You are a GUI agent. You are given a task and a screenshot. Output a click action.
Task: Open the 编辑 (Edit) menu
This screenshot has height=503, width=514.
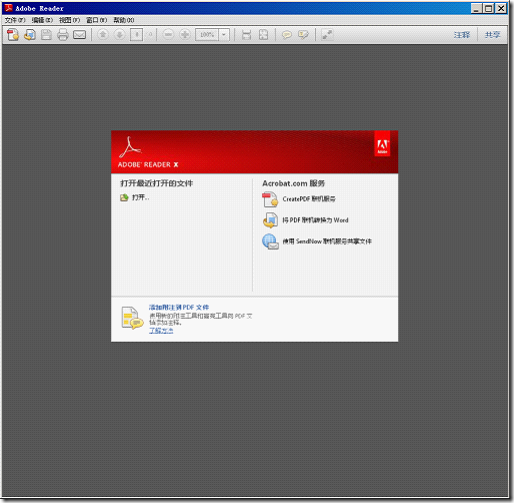point(42,20)
